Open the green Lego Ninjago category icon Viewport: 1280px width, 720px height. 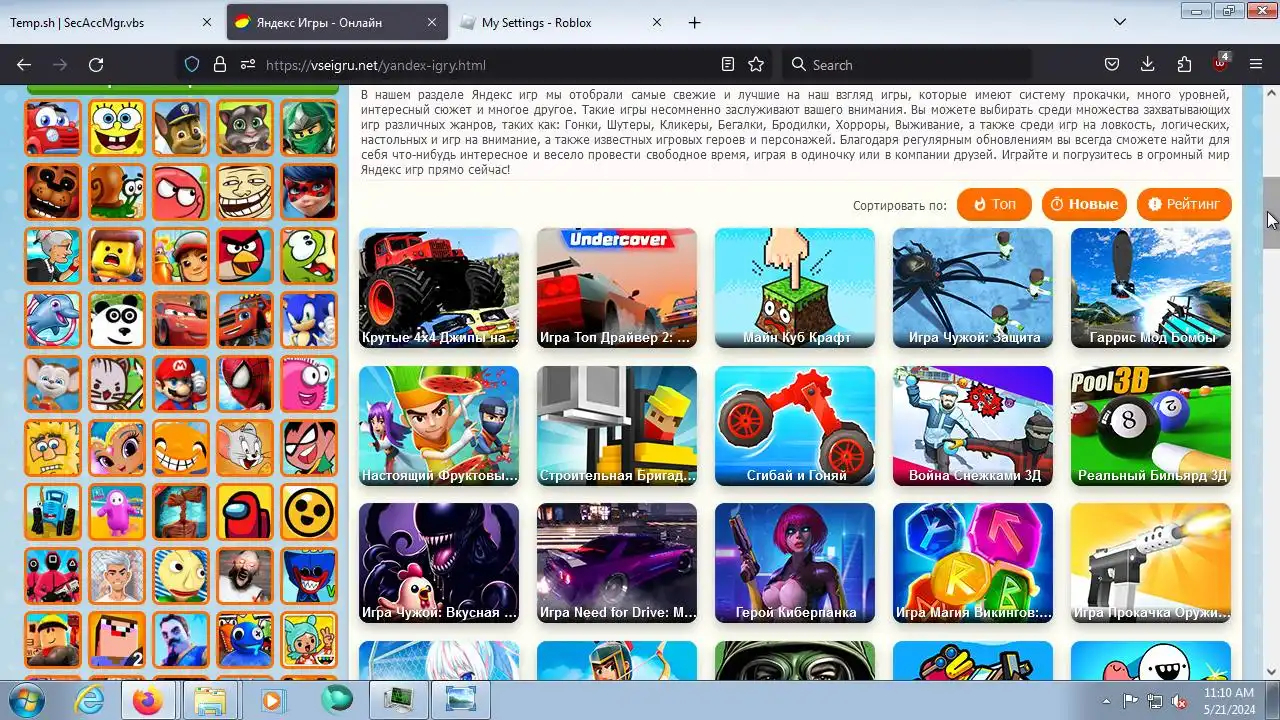click(309, 127)
